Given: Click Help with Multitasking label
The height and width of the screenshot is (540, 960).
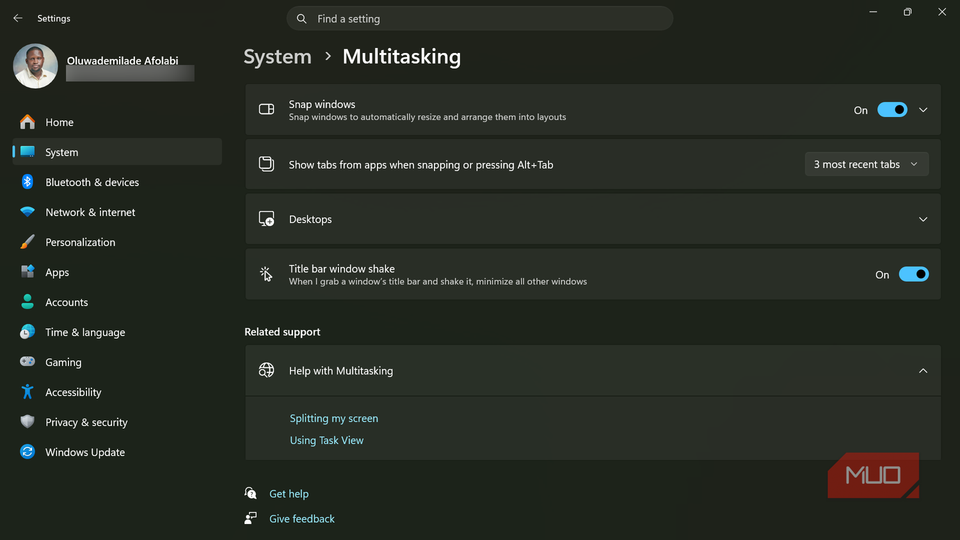Looking at the screenshot, I should coord(341,371).
